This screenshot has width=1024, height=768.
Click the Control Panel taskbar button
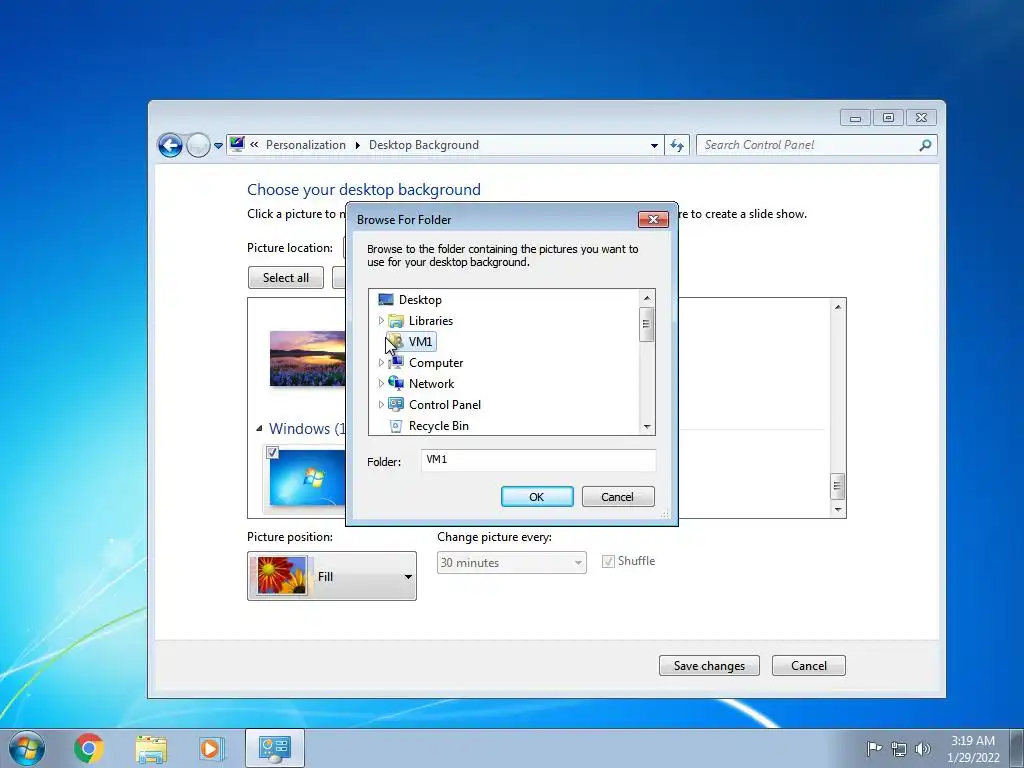(x=275, y=748)
